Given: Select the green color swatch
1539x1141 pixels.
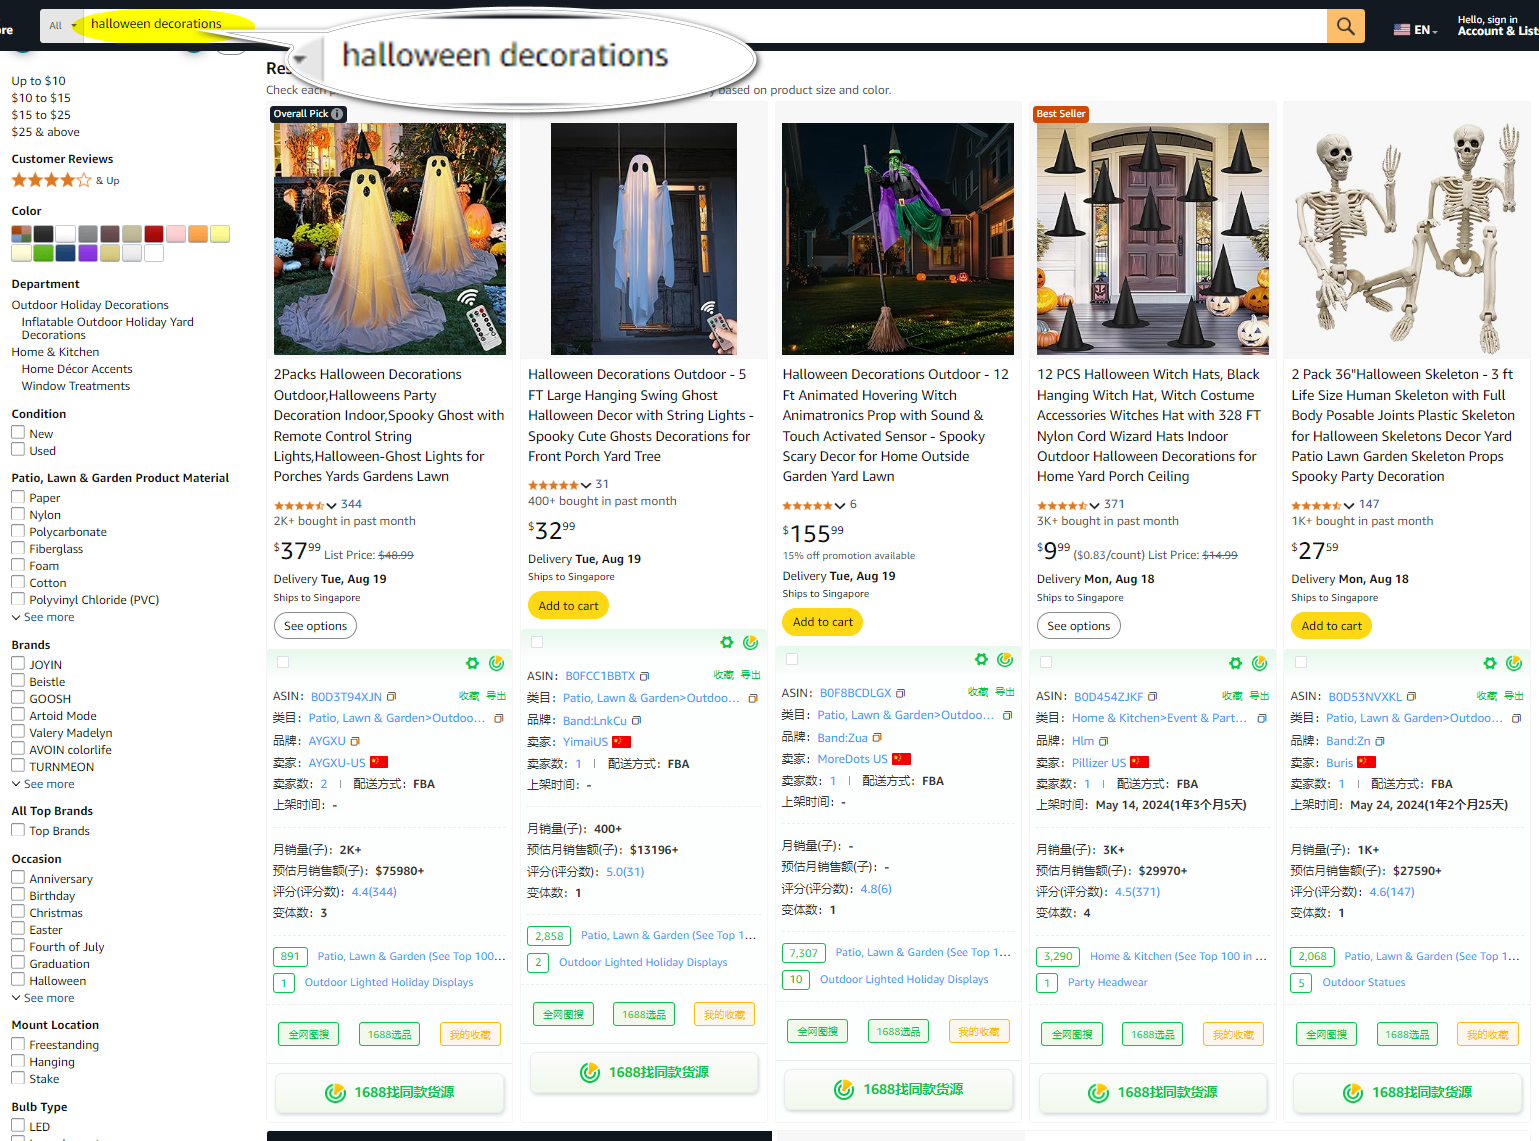Looking at the screenshot, I should pyautogui.click(x=43, y=253).
